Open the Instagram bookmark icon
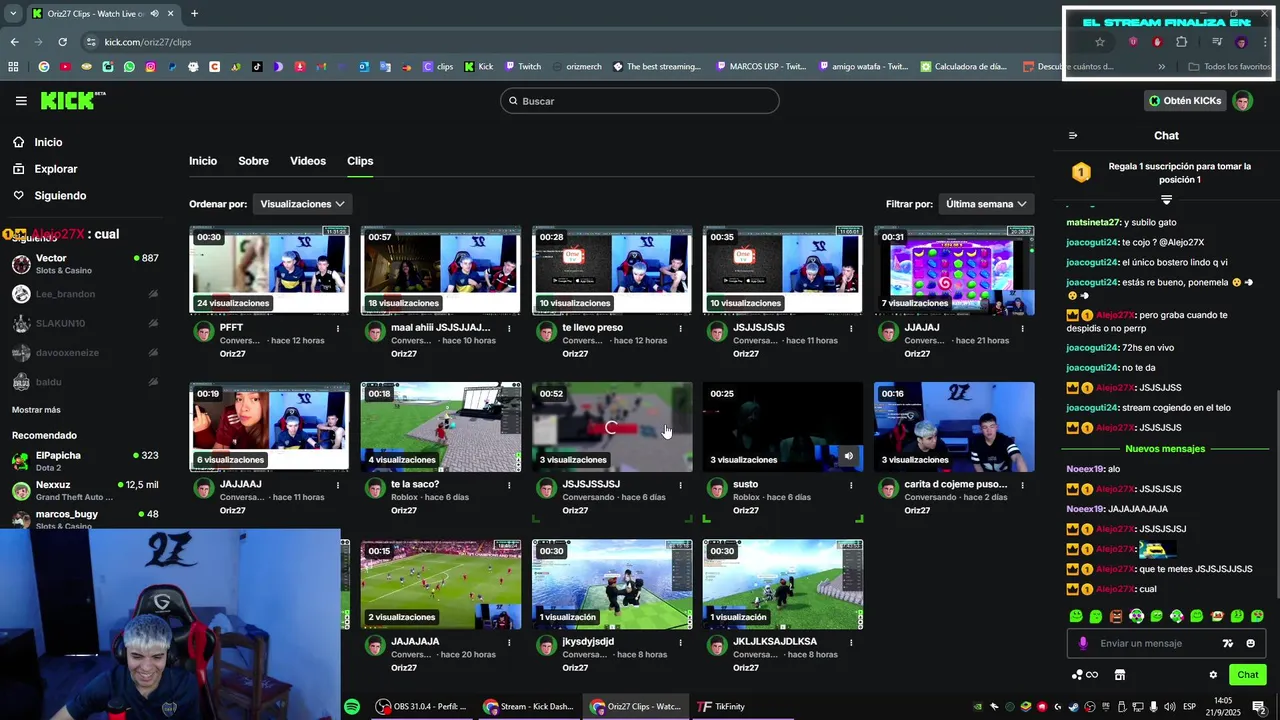1280x720 pixels. click(x=151, y=67)
